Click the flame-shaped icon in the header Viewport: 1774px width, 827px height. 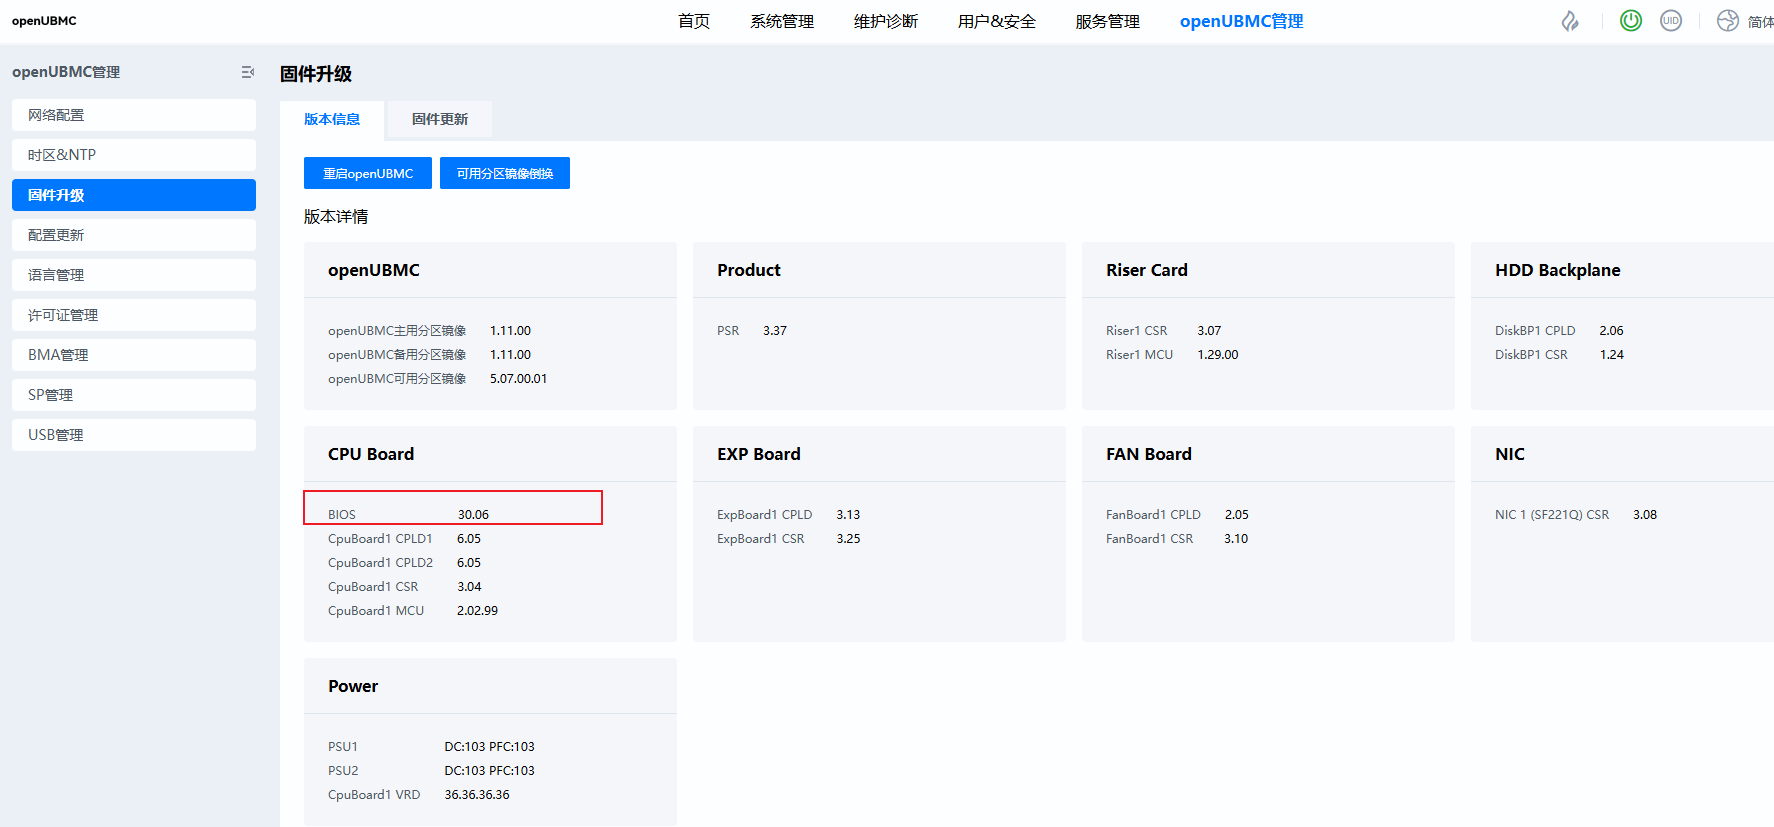coord(1570,21)
